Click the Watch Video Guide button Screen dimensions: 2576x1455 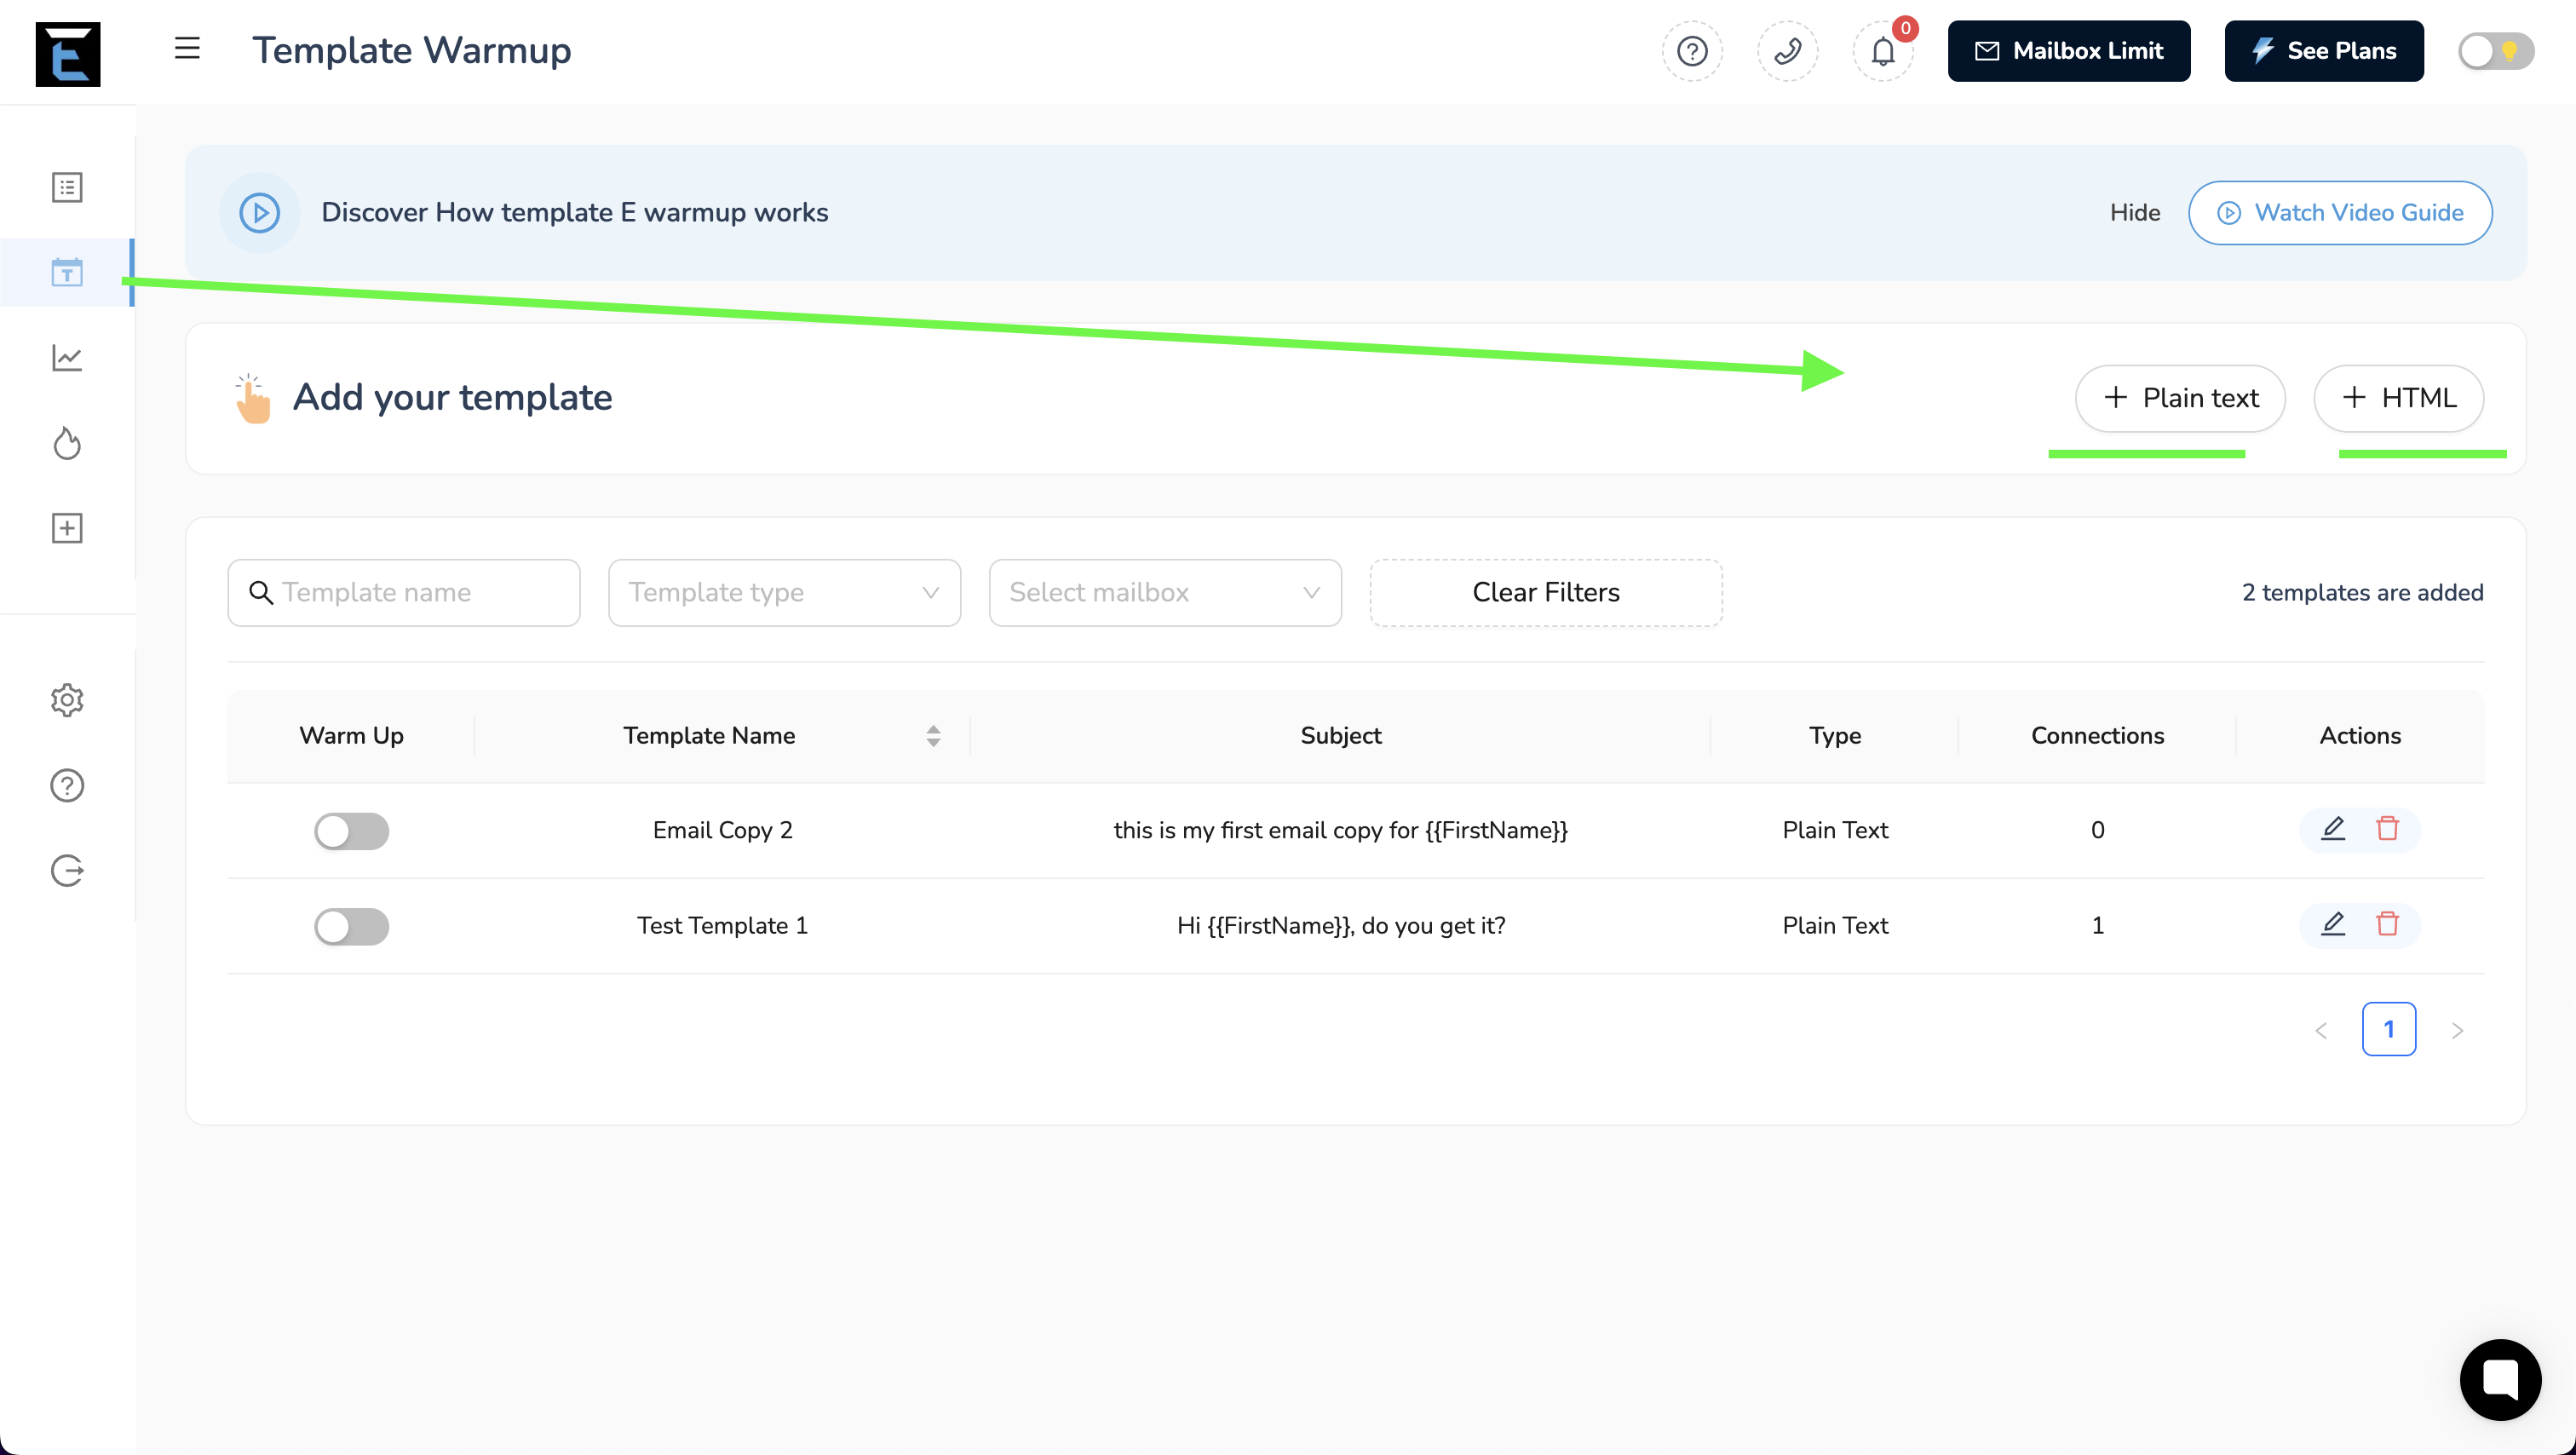point(2339,213)
